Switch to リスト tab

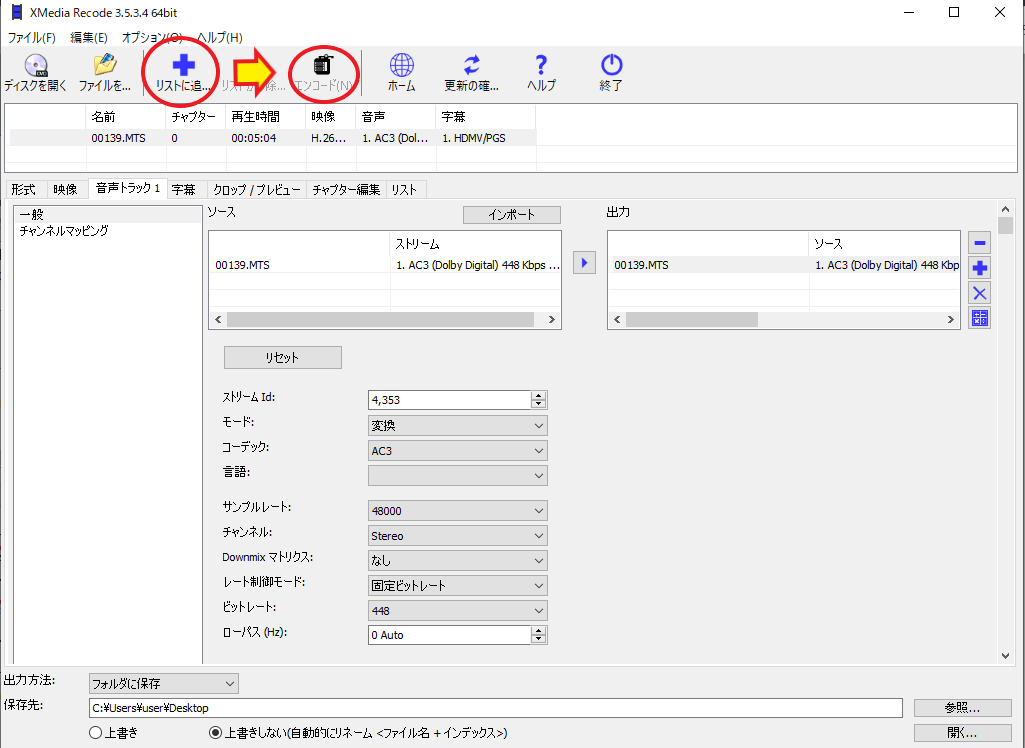[404, 190]
